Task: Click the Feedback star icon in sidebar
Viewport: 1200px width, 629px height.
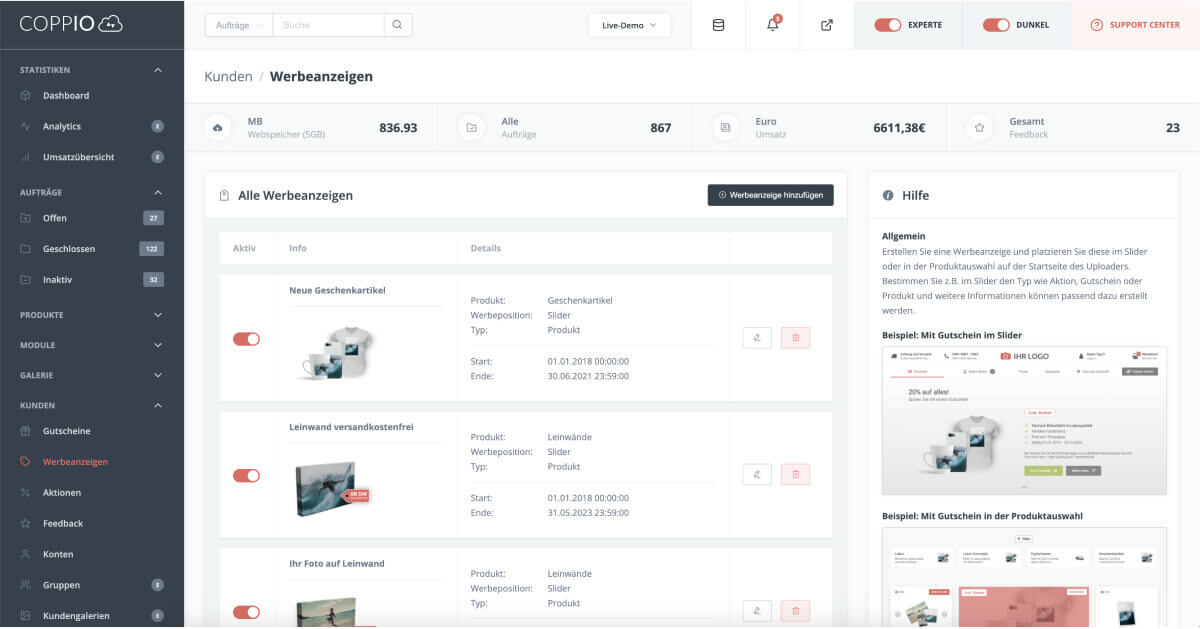Action: click(25, 524)
